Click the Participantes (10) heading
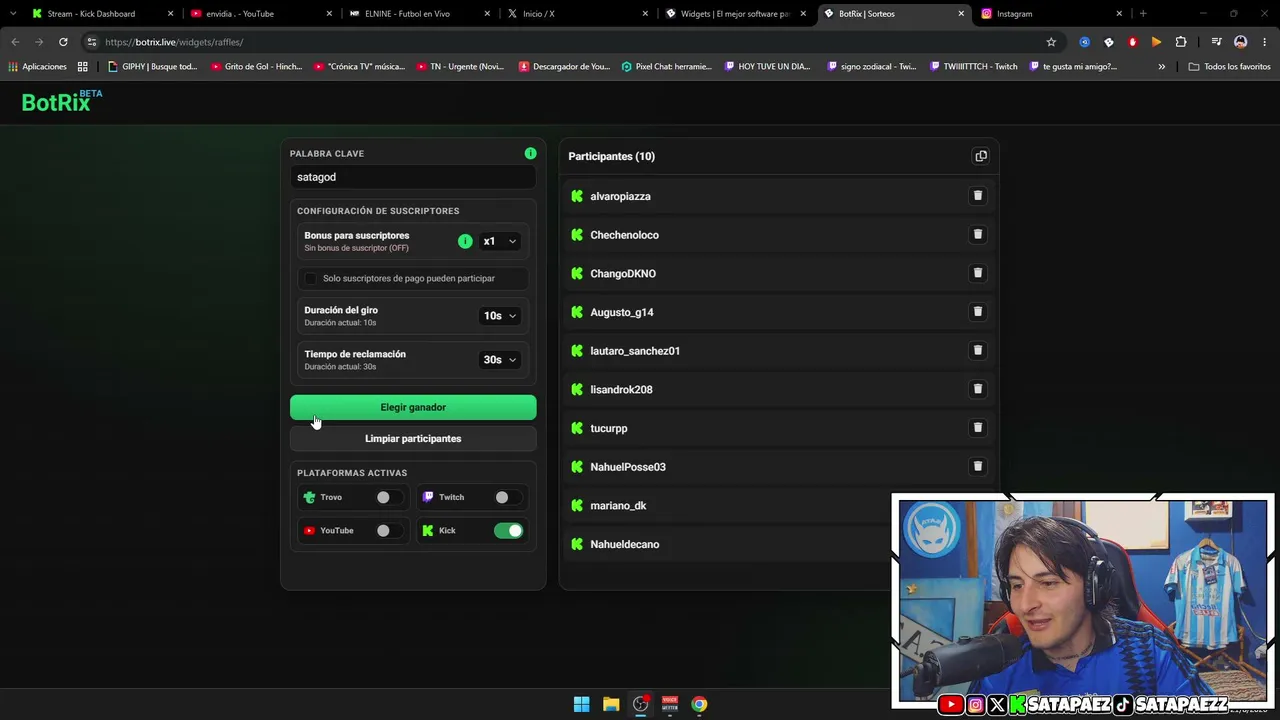Image resolution: width=1280 pixels, height=720 pixels. click(612, 156)
